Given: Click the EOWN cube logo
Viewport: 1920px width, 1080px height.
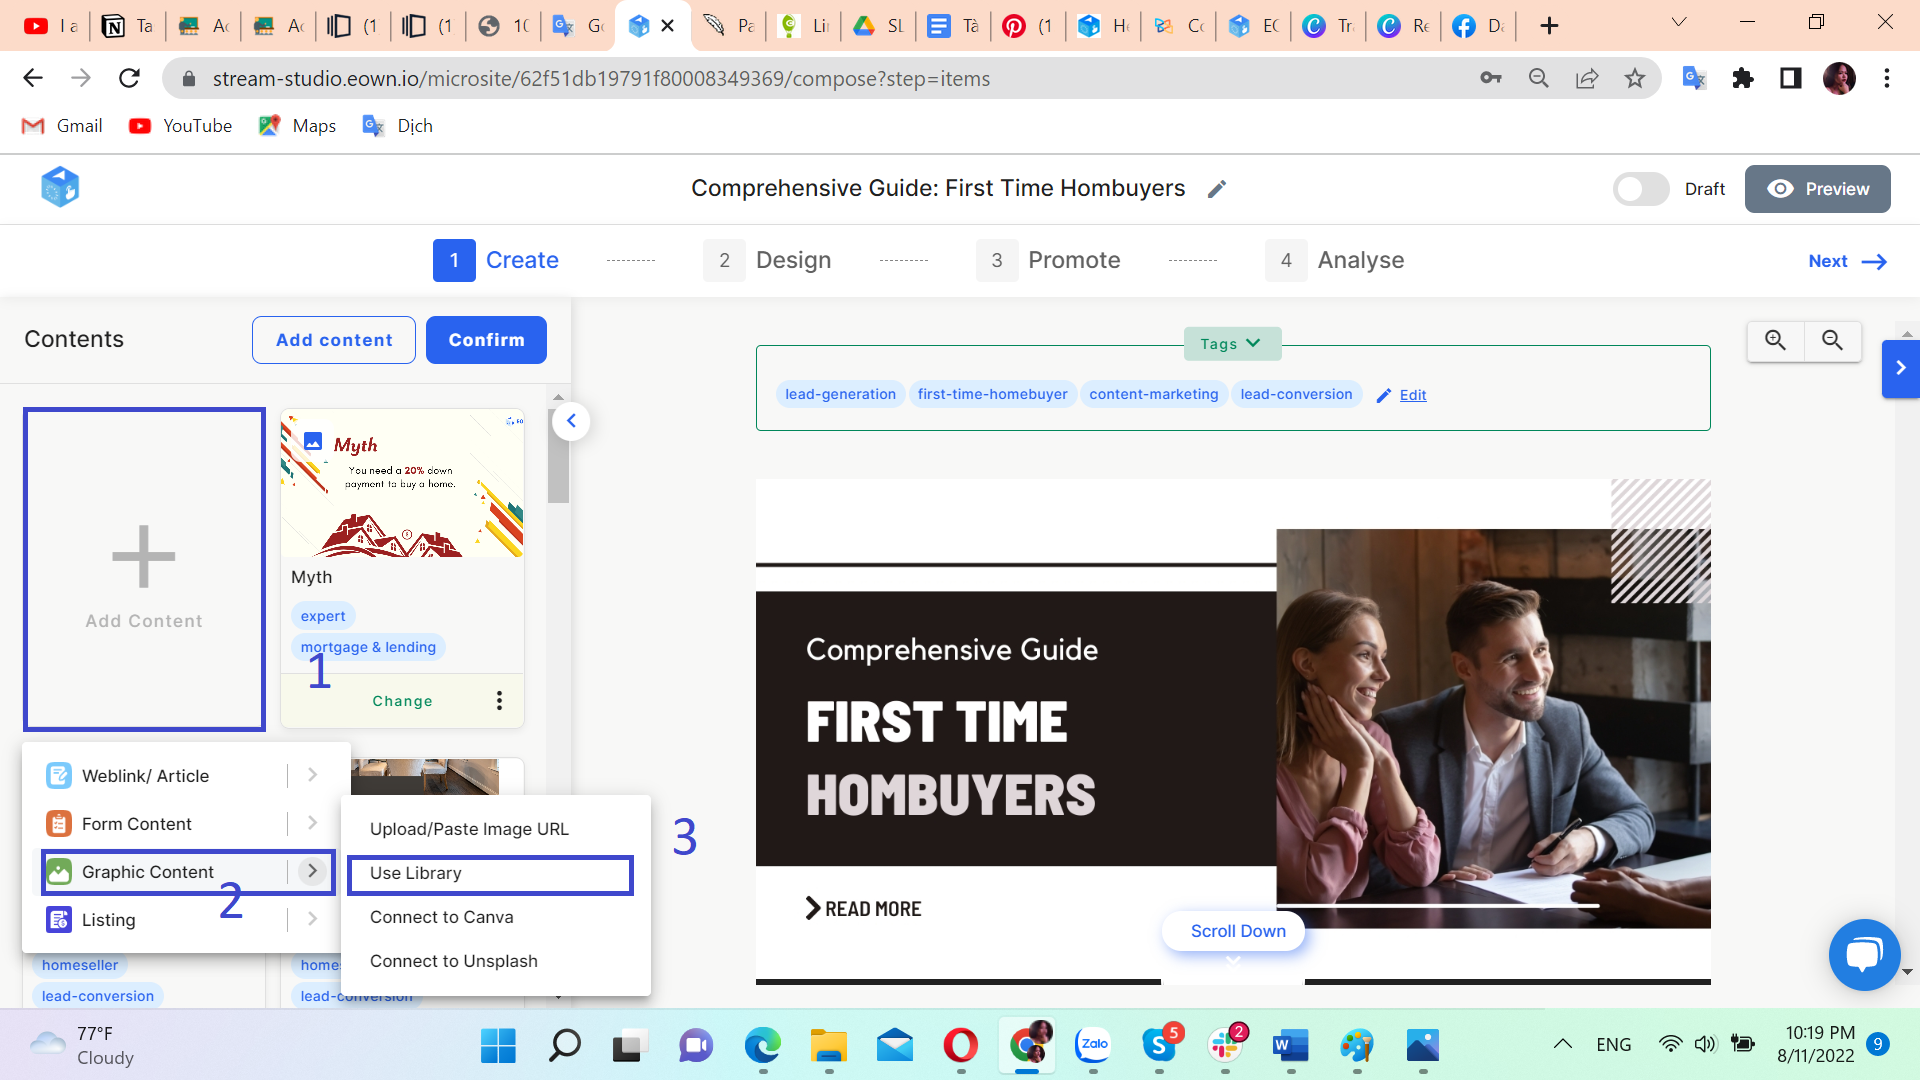Looking at the screenshot, I should point(60,188).
